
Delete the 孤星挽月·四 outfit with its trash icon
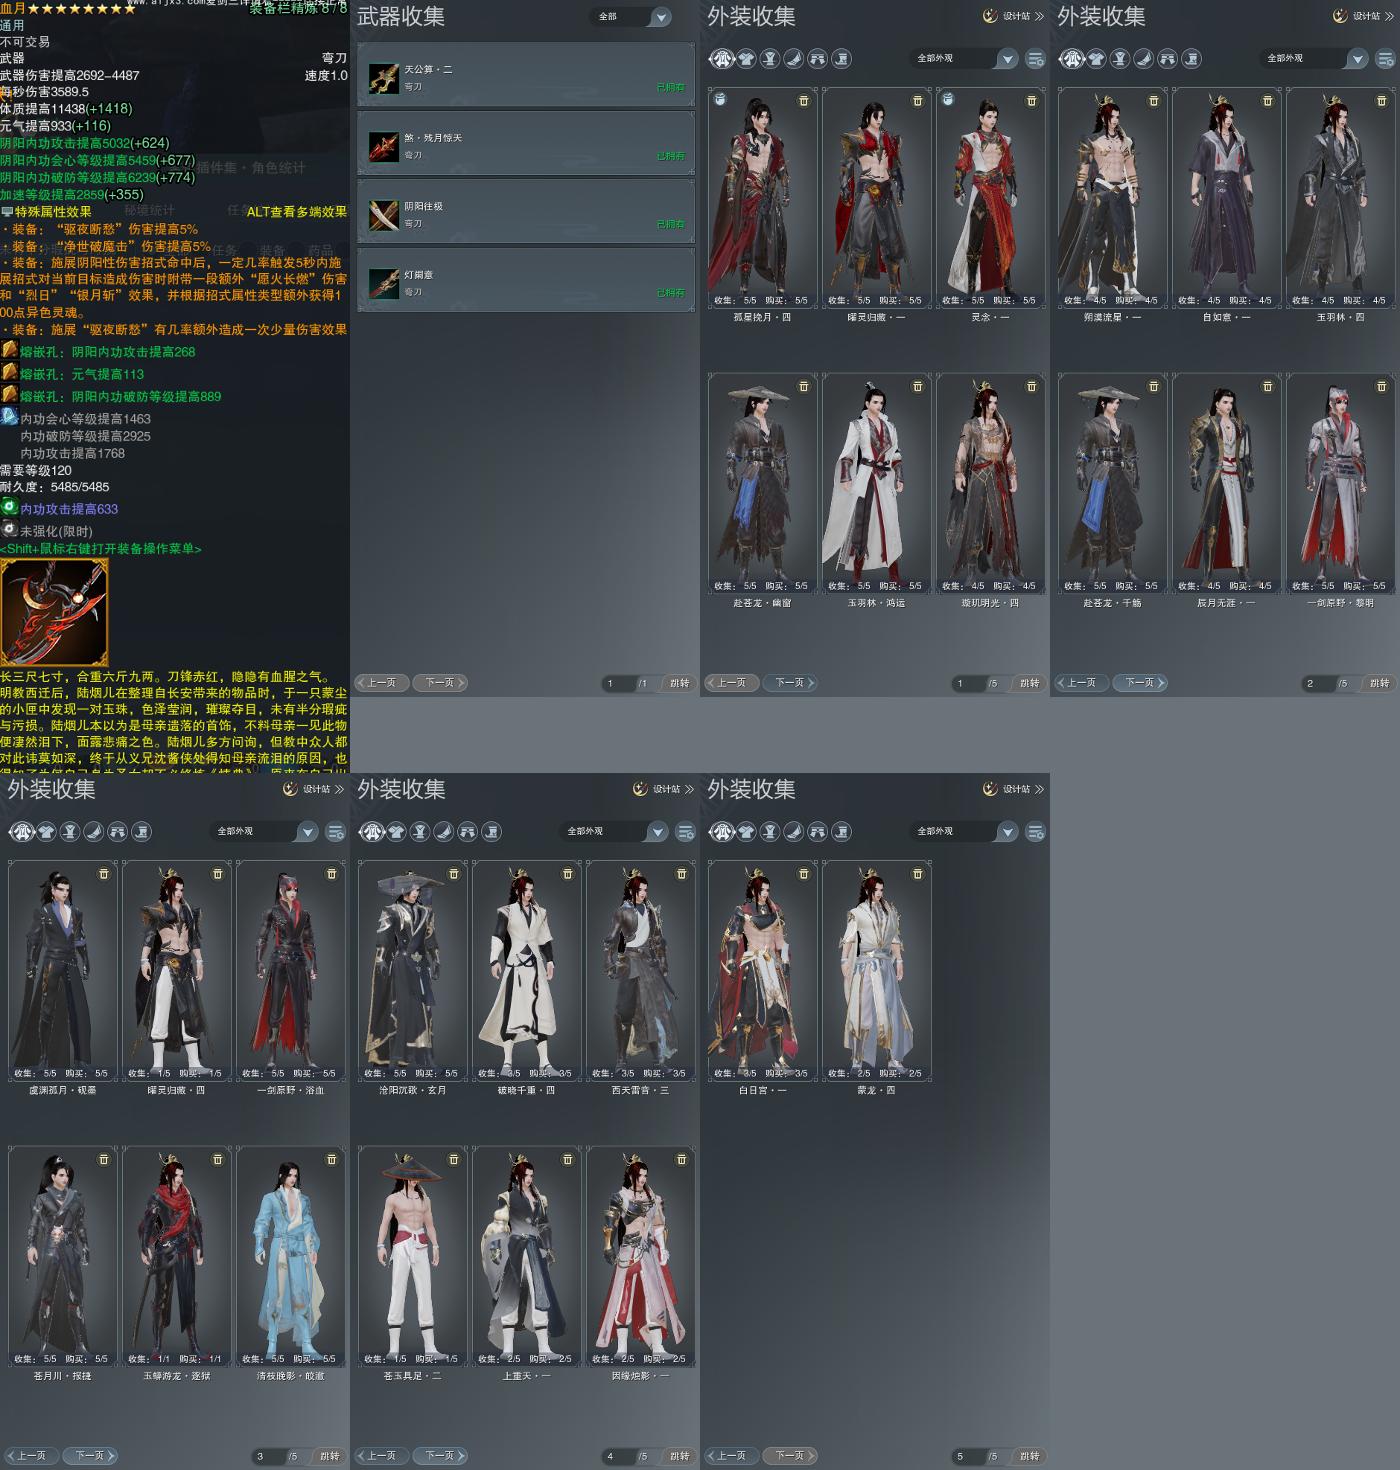tap(804, 101)
